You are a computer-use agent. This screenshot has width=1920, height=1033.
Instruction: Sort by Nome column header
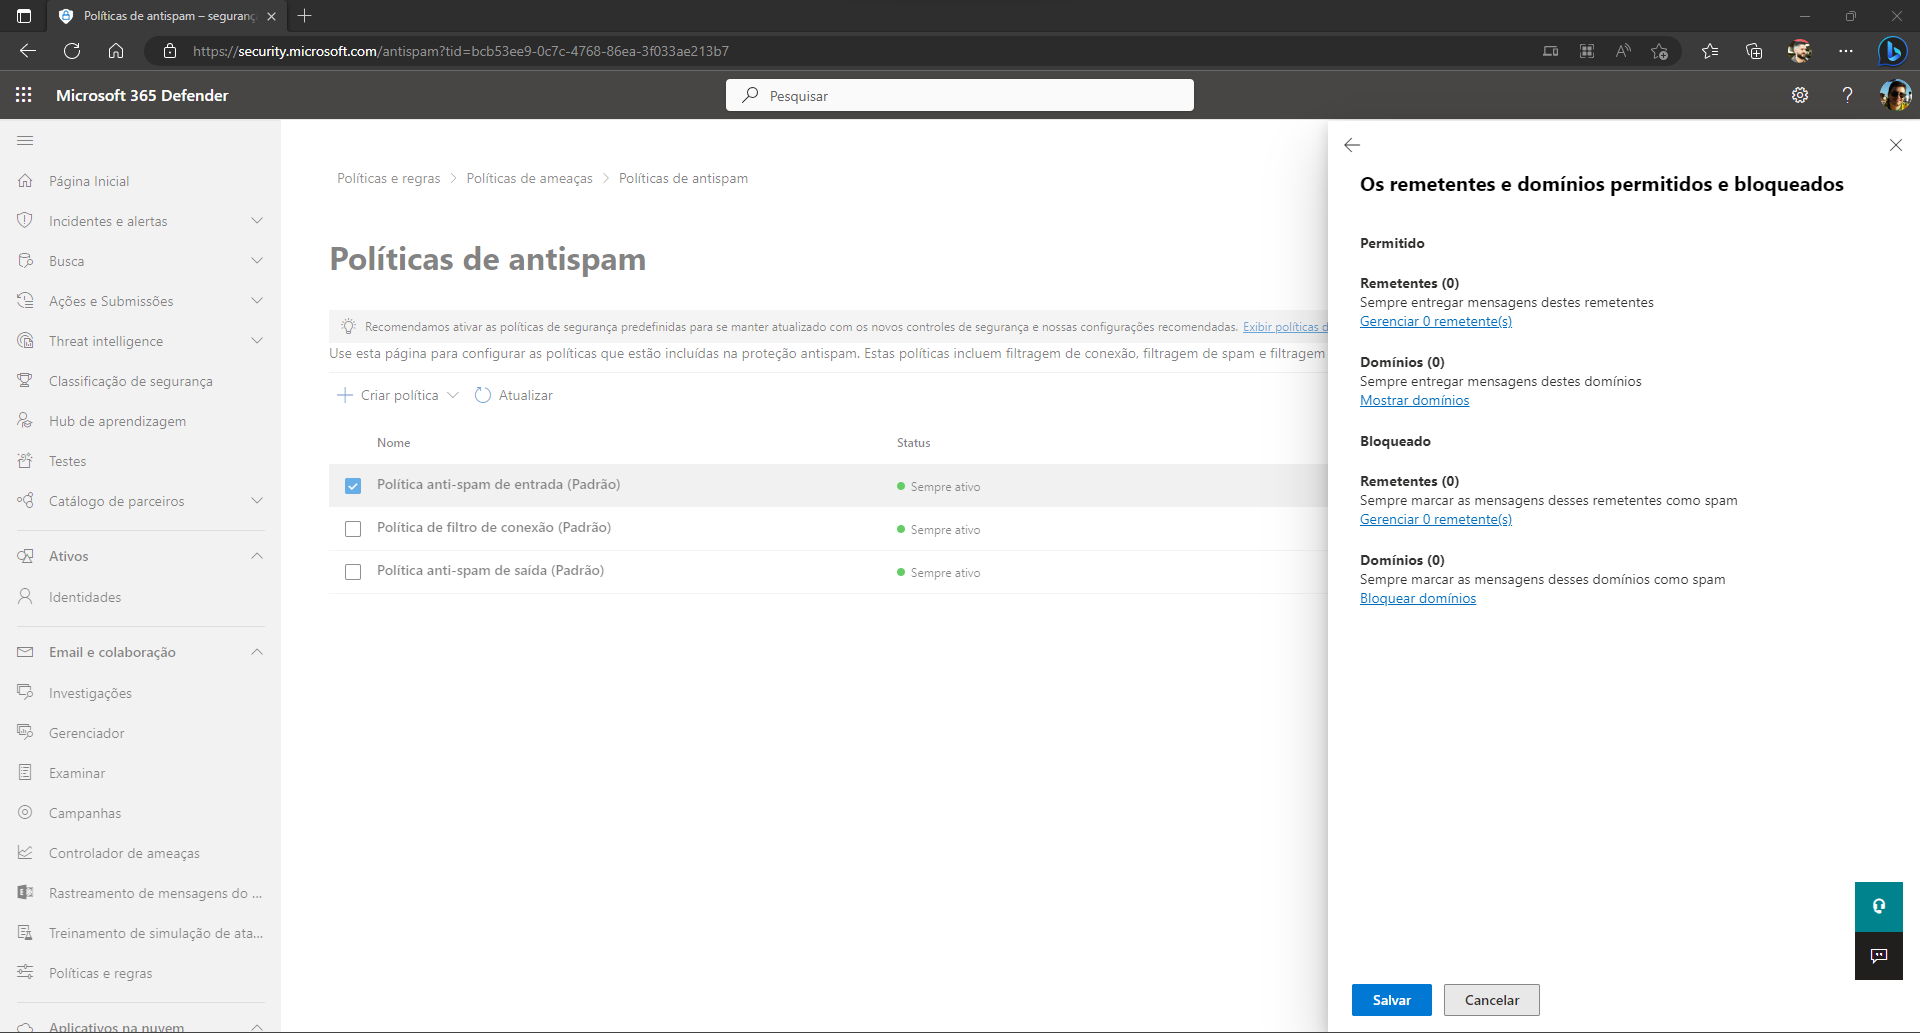click(393, 443)
